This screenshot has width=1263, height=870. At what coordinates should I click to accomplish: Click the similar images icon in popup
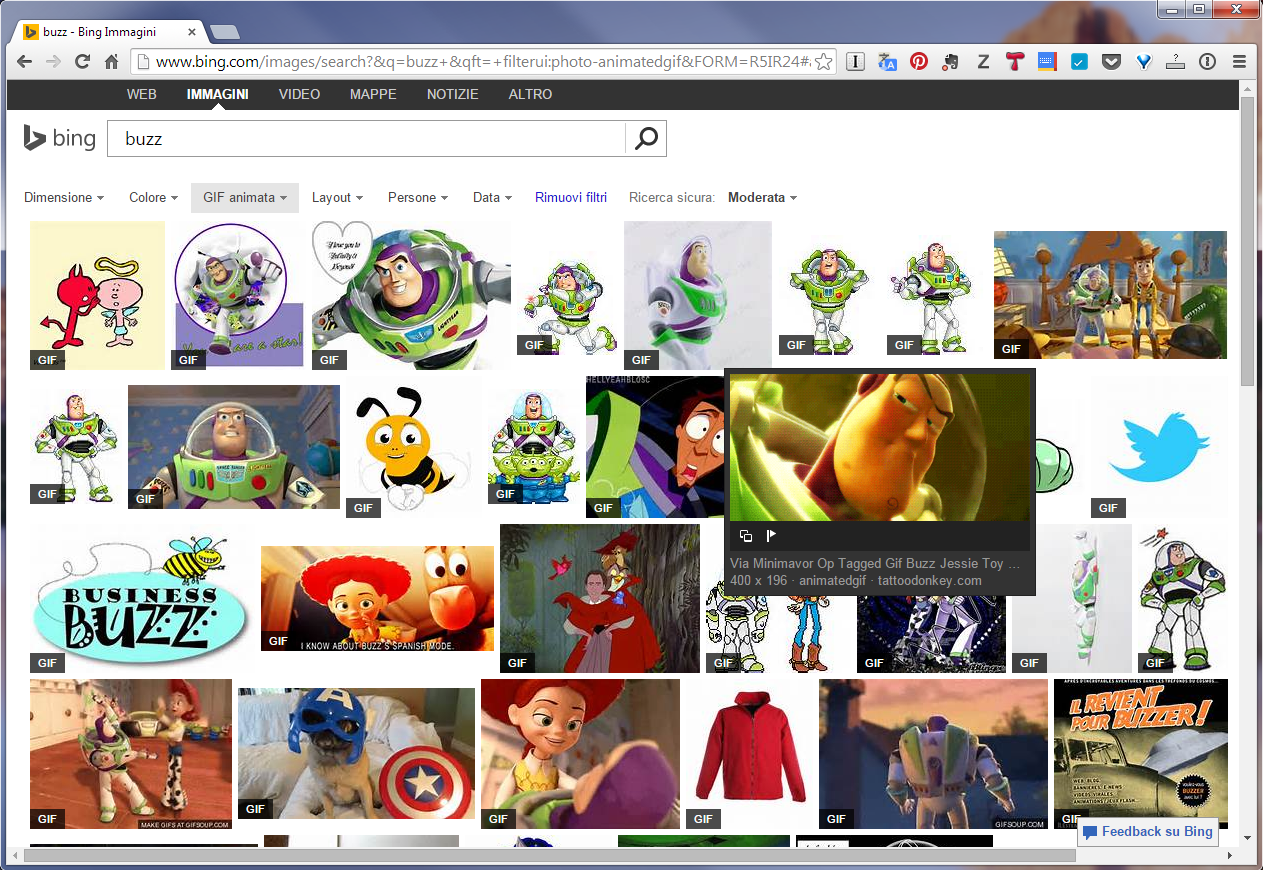745,536
